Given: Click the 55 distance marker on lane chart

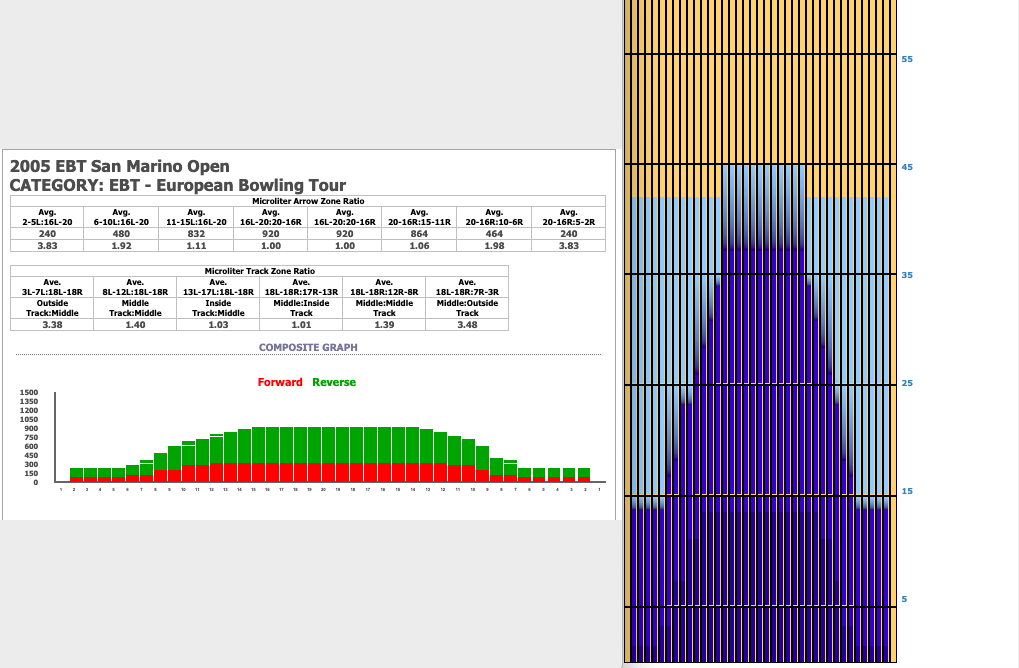Looking at the screenshot, I should tap(907, 59).
